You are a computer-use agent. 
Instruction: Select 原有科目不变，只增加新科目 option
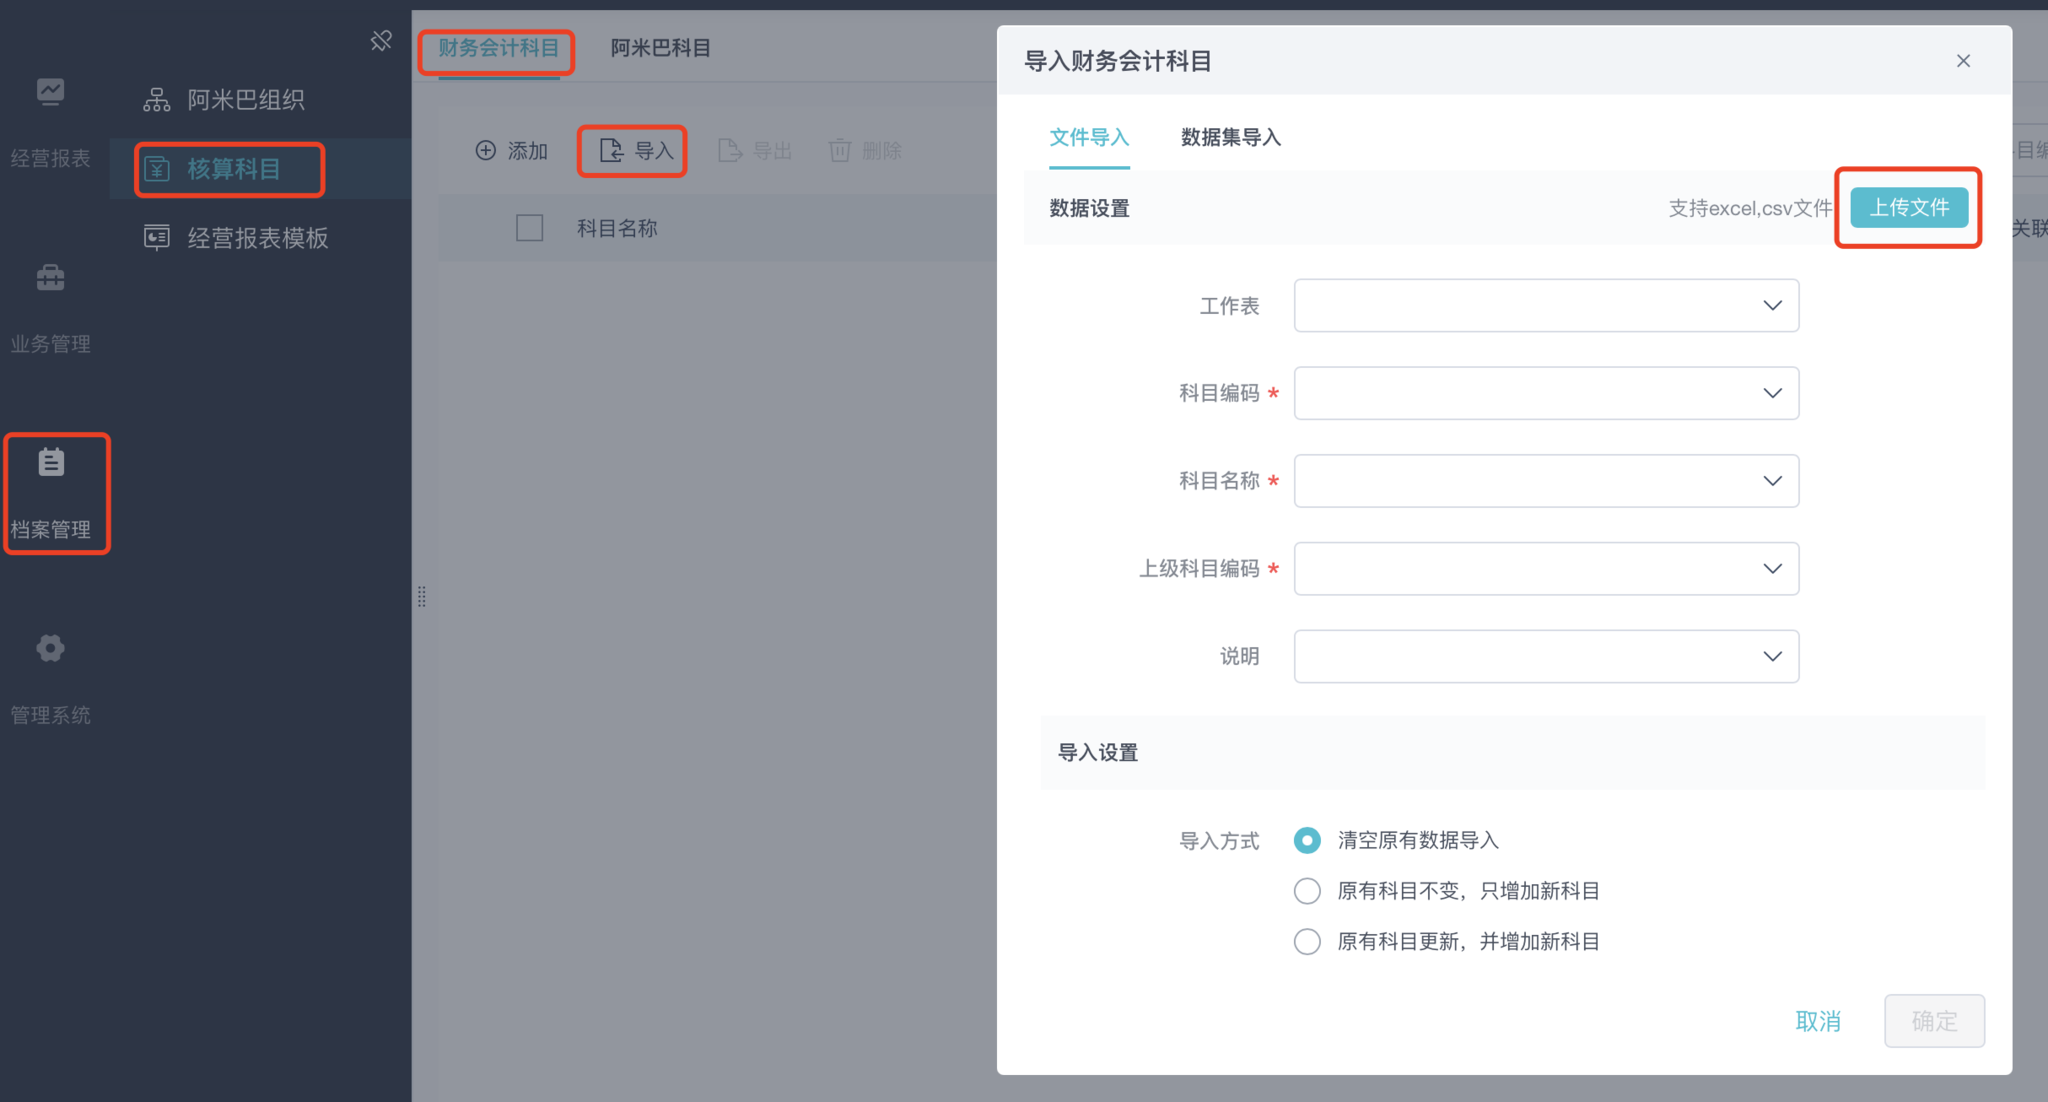click(x=1307, y=891)
